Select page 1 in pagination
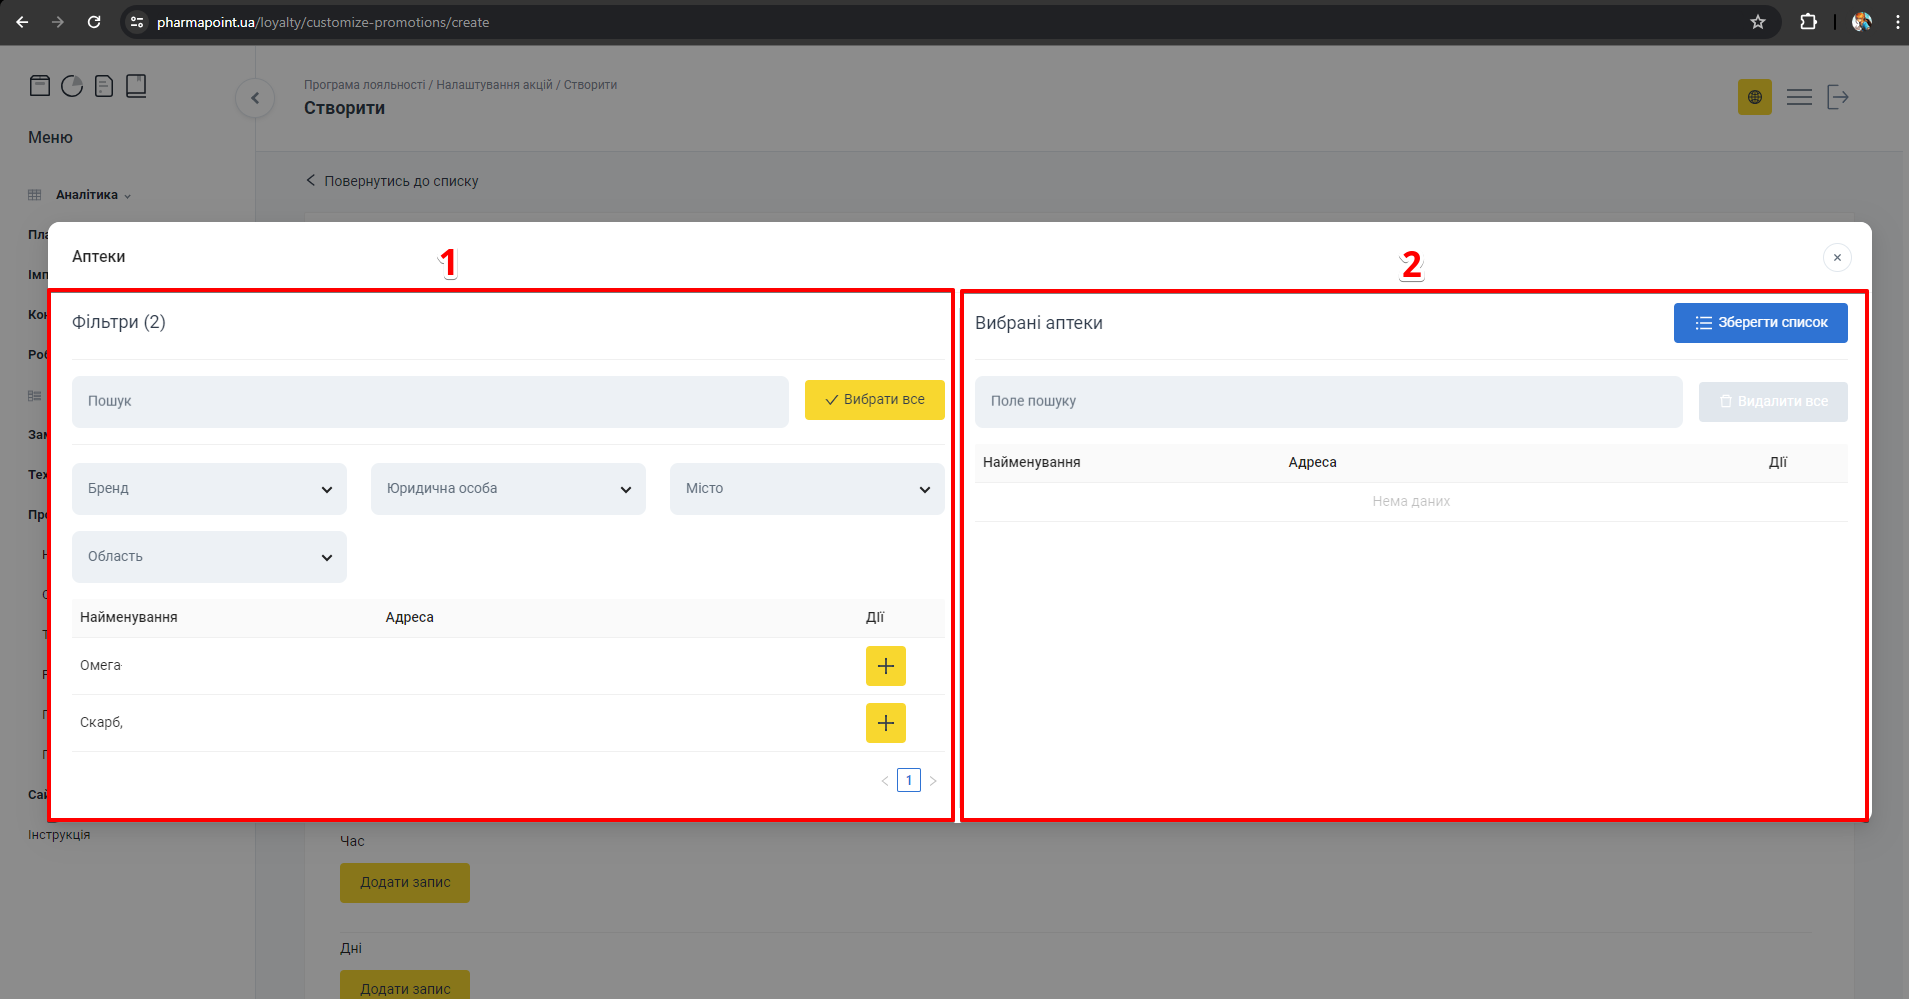Viewport: 1909px width, 999px height. pyautogui.click(x=908, y=781)
